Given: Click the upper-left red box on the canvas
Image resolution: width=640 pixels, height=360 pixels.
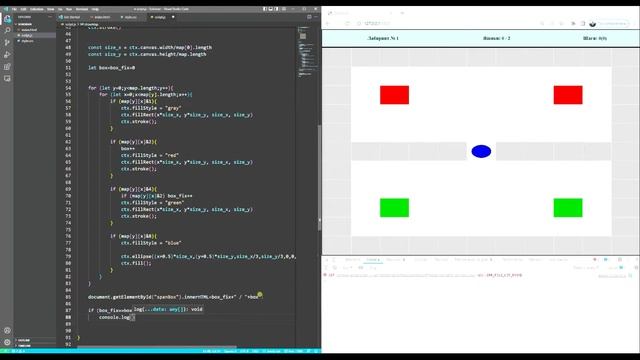Looking at the screenshot, I should pos(394,95).
